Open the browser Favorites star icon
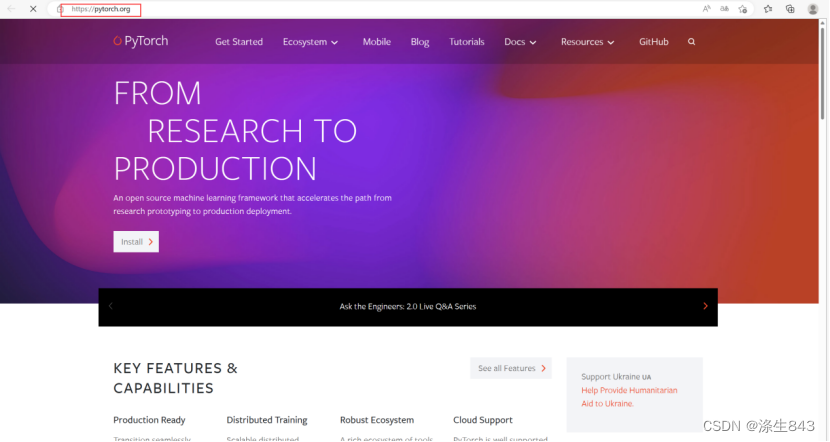The width and height of the screenshot is (830, 442). click(768, 9)
